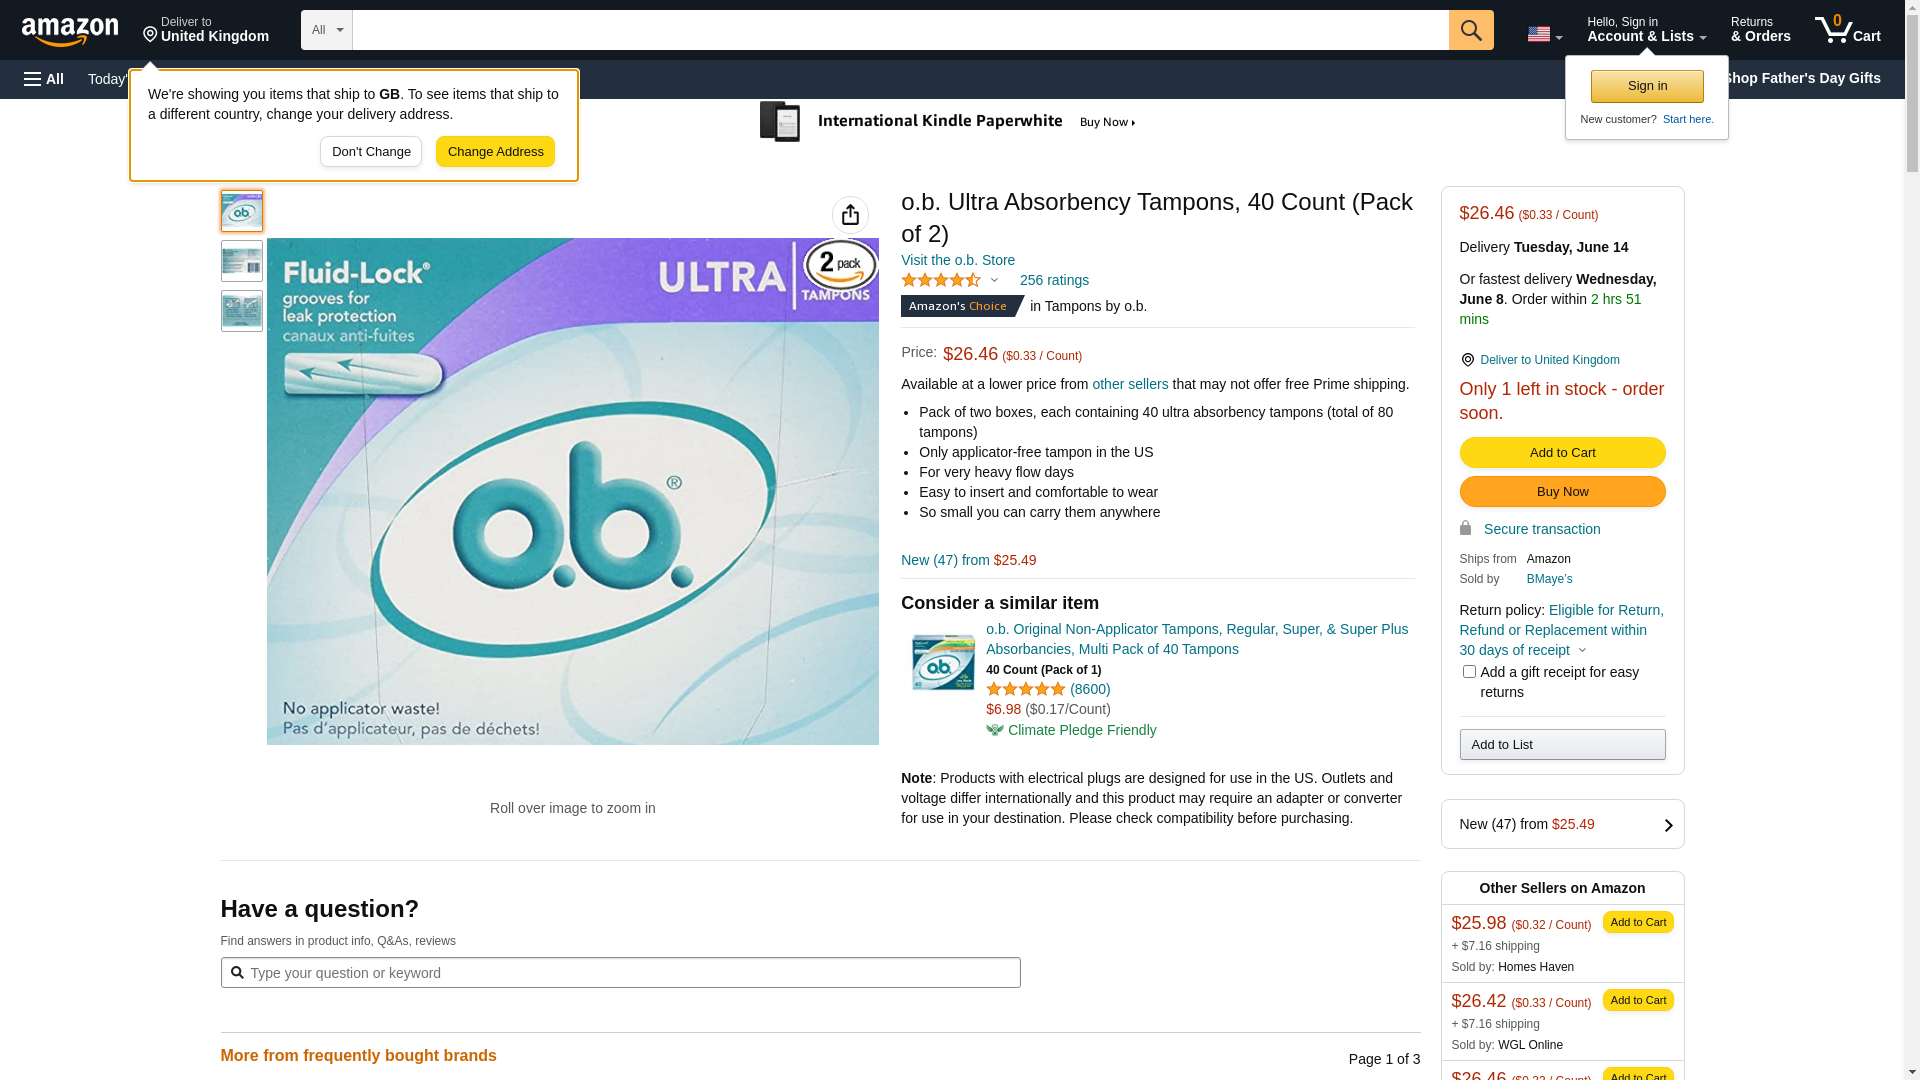Visit the o.b. Store link
The width and height of the screenshot is (1920, 1080).
(x=957, y=260)
